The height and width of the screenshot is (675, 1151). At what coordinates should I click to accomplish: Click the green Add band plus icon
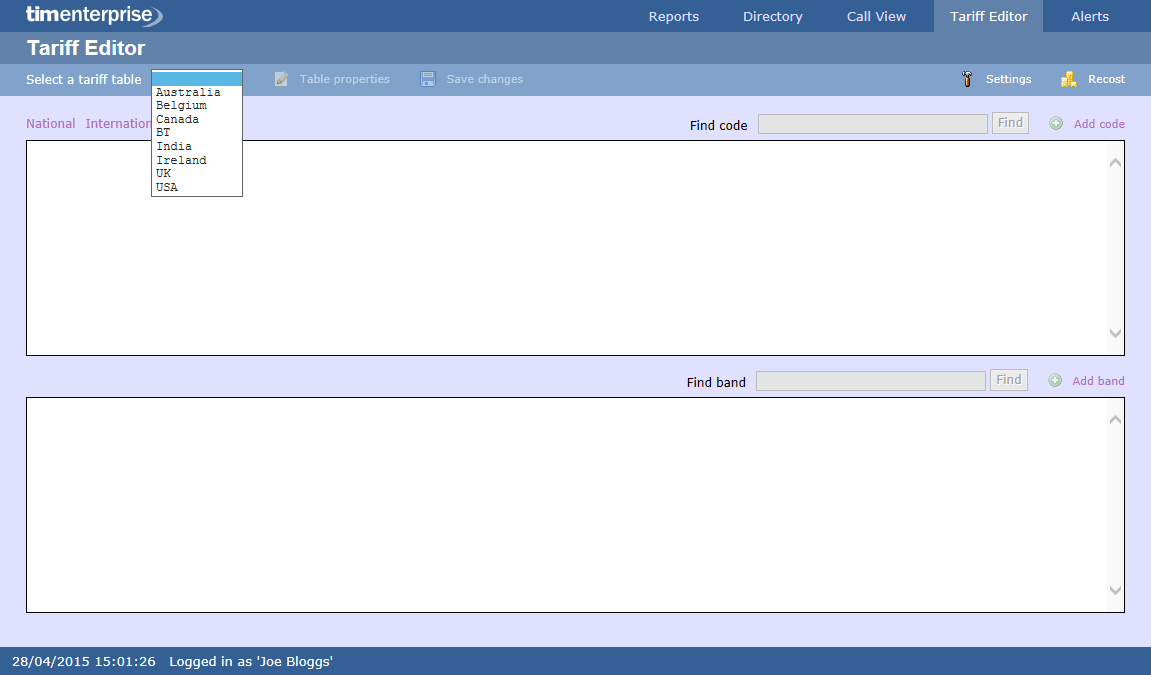(1055, 381)
